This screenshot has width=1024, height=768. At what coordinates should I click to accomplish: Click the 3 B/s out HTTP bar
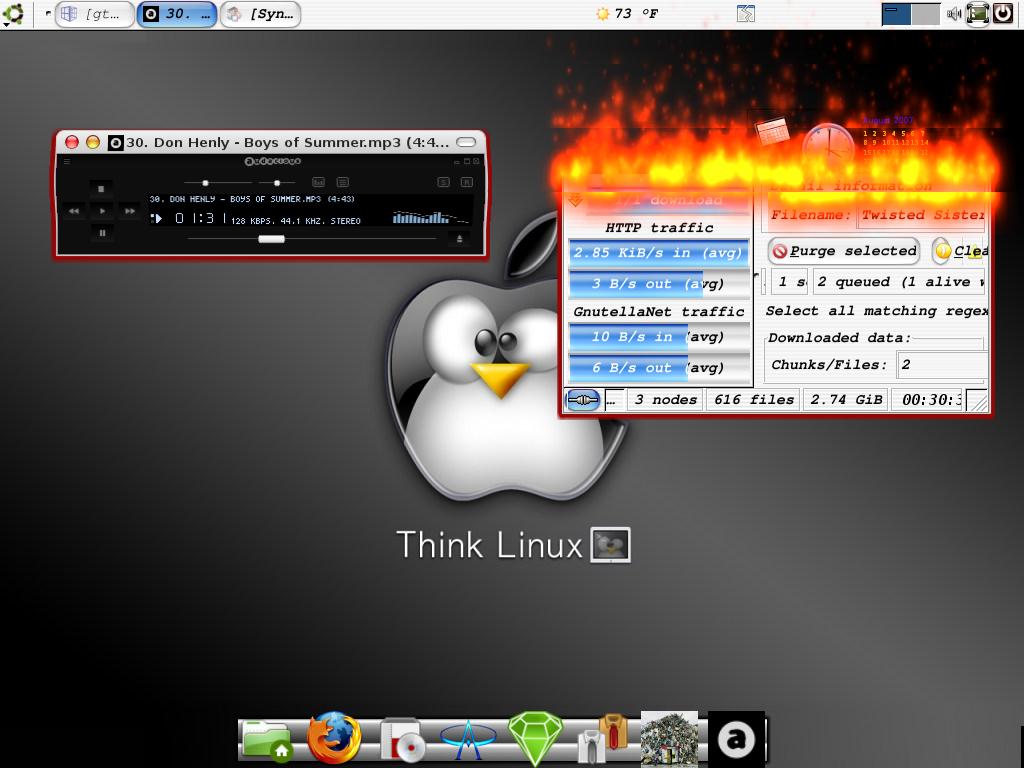pos(658,283)
